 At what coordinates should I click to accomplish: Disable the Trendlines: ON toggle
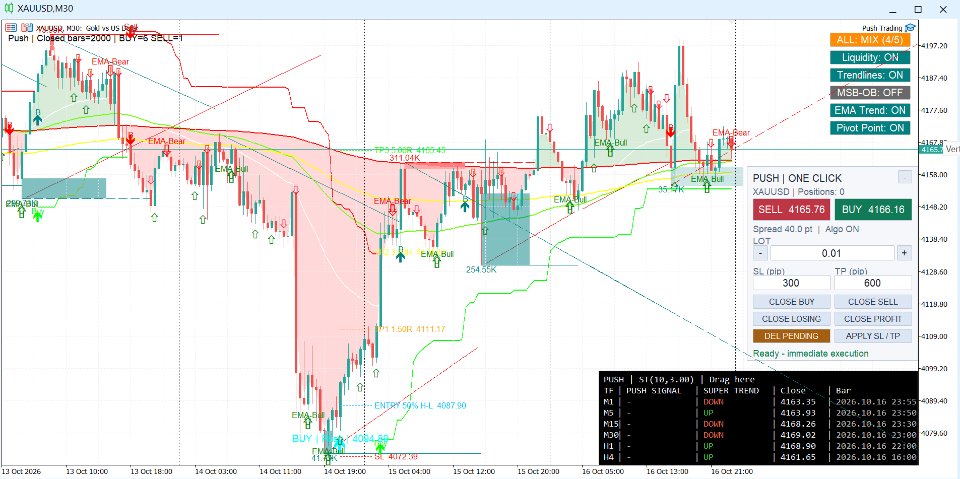[870, 75]
